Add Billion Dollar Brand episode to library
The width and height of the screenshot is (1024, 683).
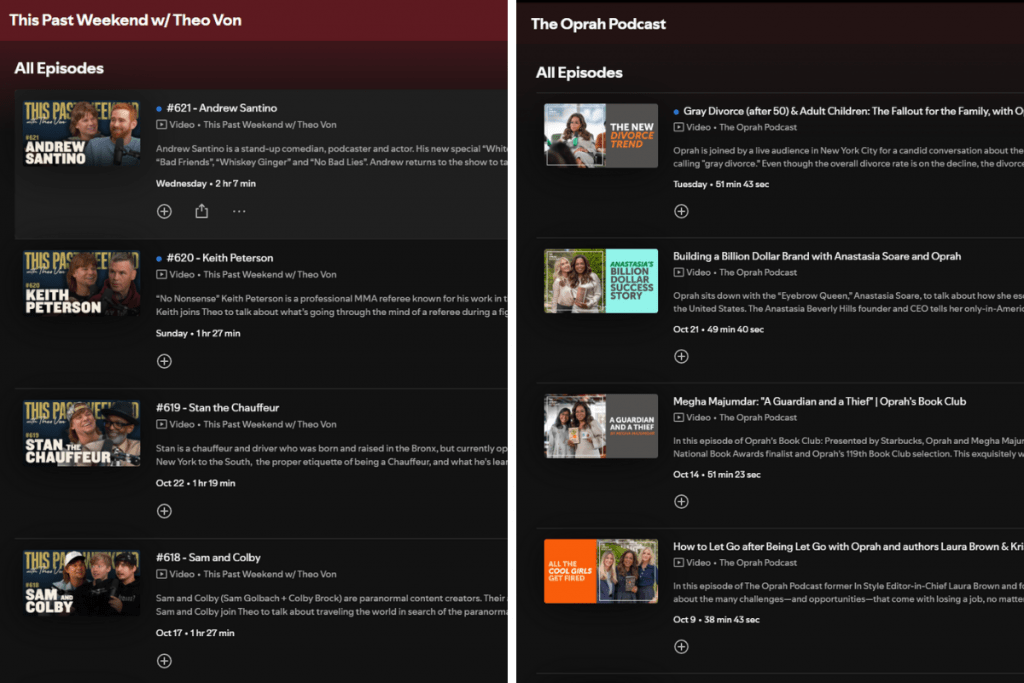[x=681, y=356]
